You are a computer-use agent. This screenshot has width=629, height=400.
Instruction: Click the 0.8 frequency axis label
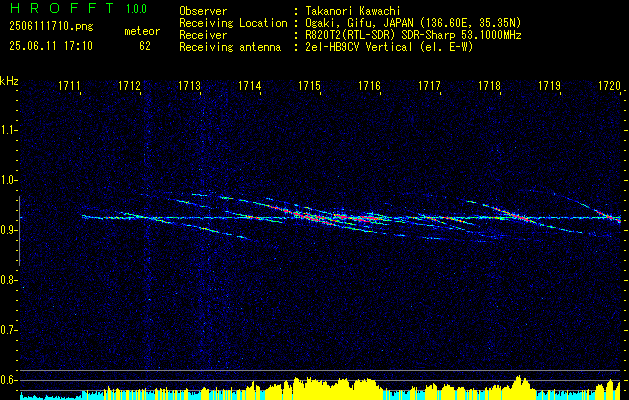(x=7, y=280)
